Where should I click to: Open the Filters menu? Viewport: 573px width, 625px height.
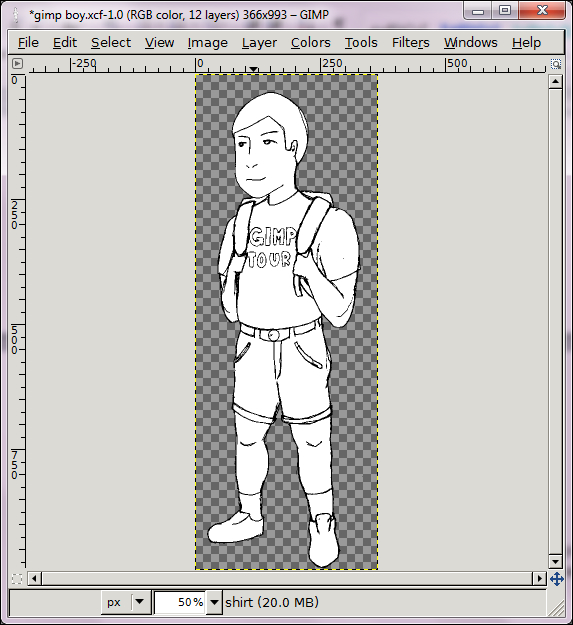click(410, 42)
